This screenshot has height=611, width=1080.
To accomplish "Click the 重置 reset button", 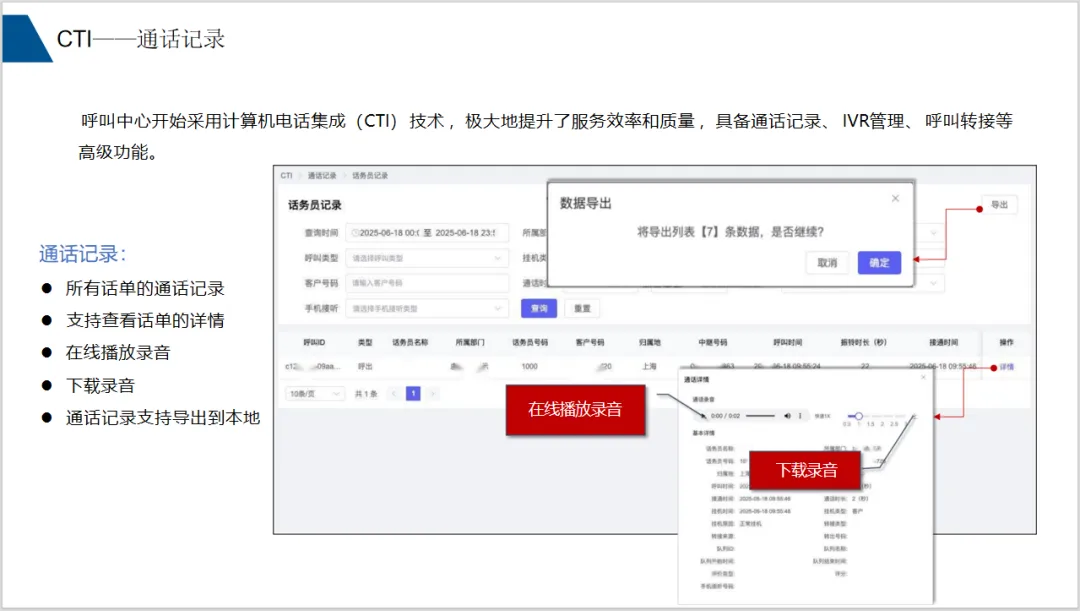I will [582, 309].
